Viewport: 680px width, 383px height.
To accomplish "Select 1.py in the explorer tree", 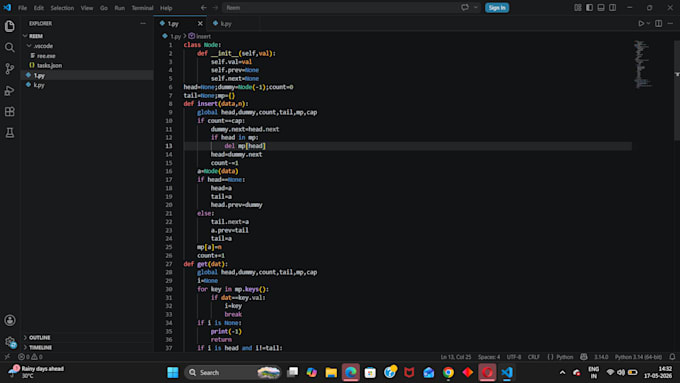I will 39,75.
